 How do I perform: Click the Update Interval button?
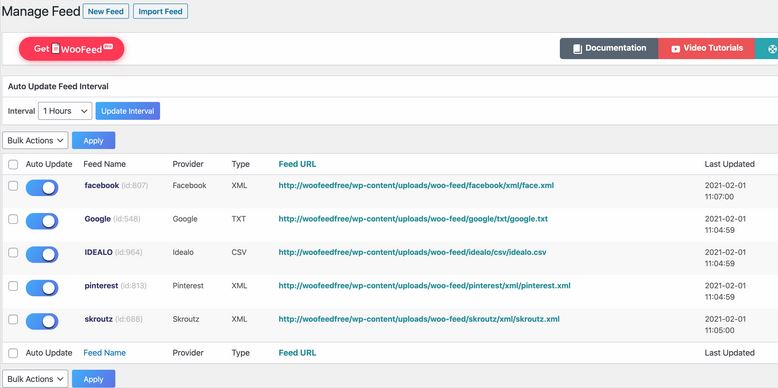click(128, 111)
